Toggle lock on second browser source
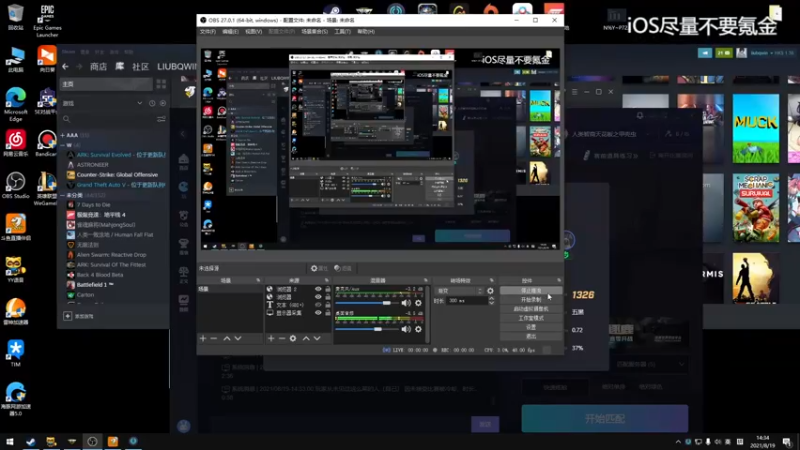The width and height of the screenshot is (800, 450). (x=328, y=296)
